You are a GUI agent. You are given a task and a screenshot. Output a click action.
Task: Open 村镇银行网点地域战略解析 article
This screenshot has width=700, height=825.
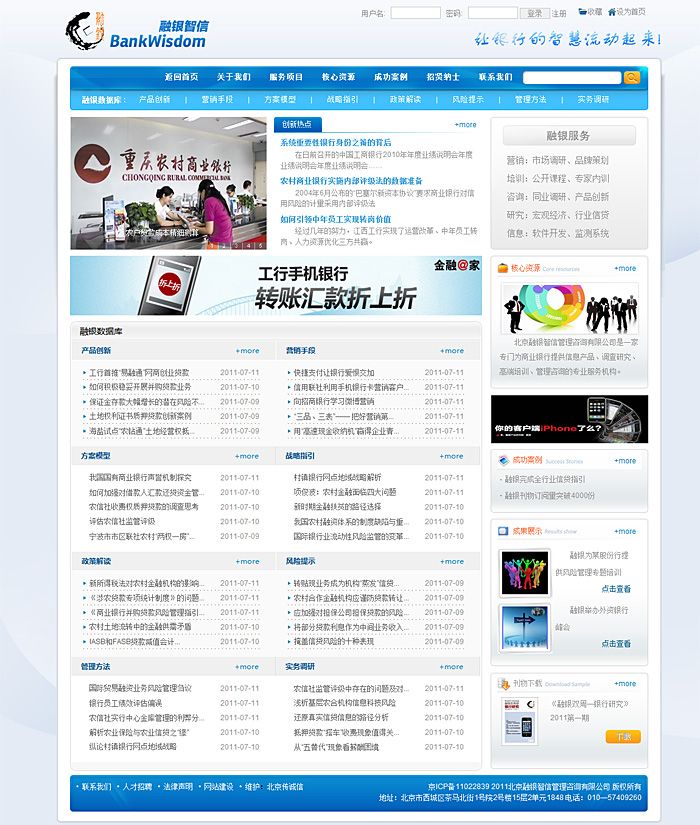337,478
